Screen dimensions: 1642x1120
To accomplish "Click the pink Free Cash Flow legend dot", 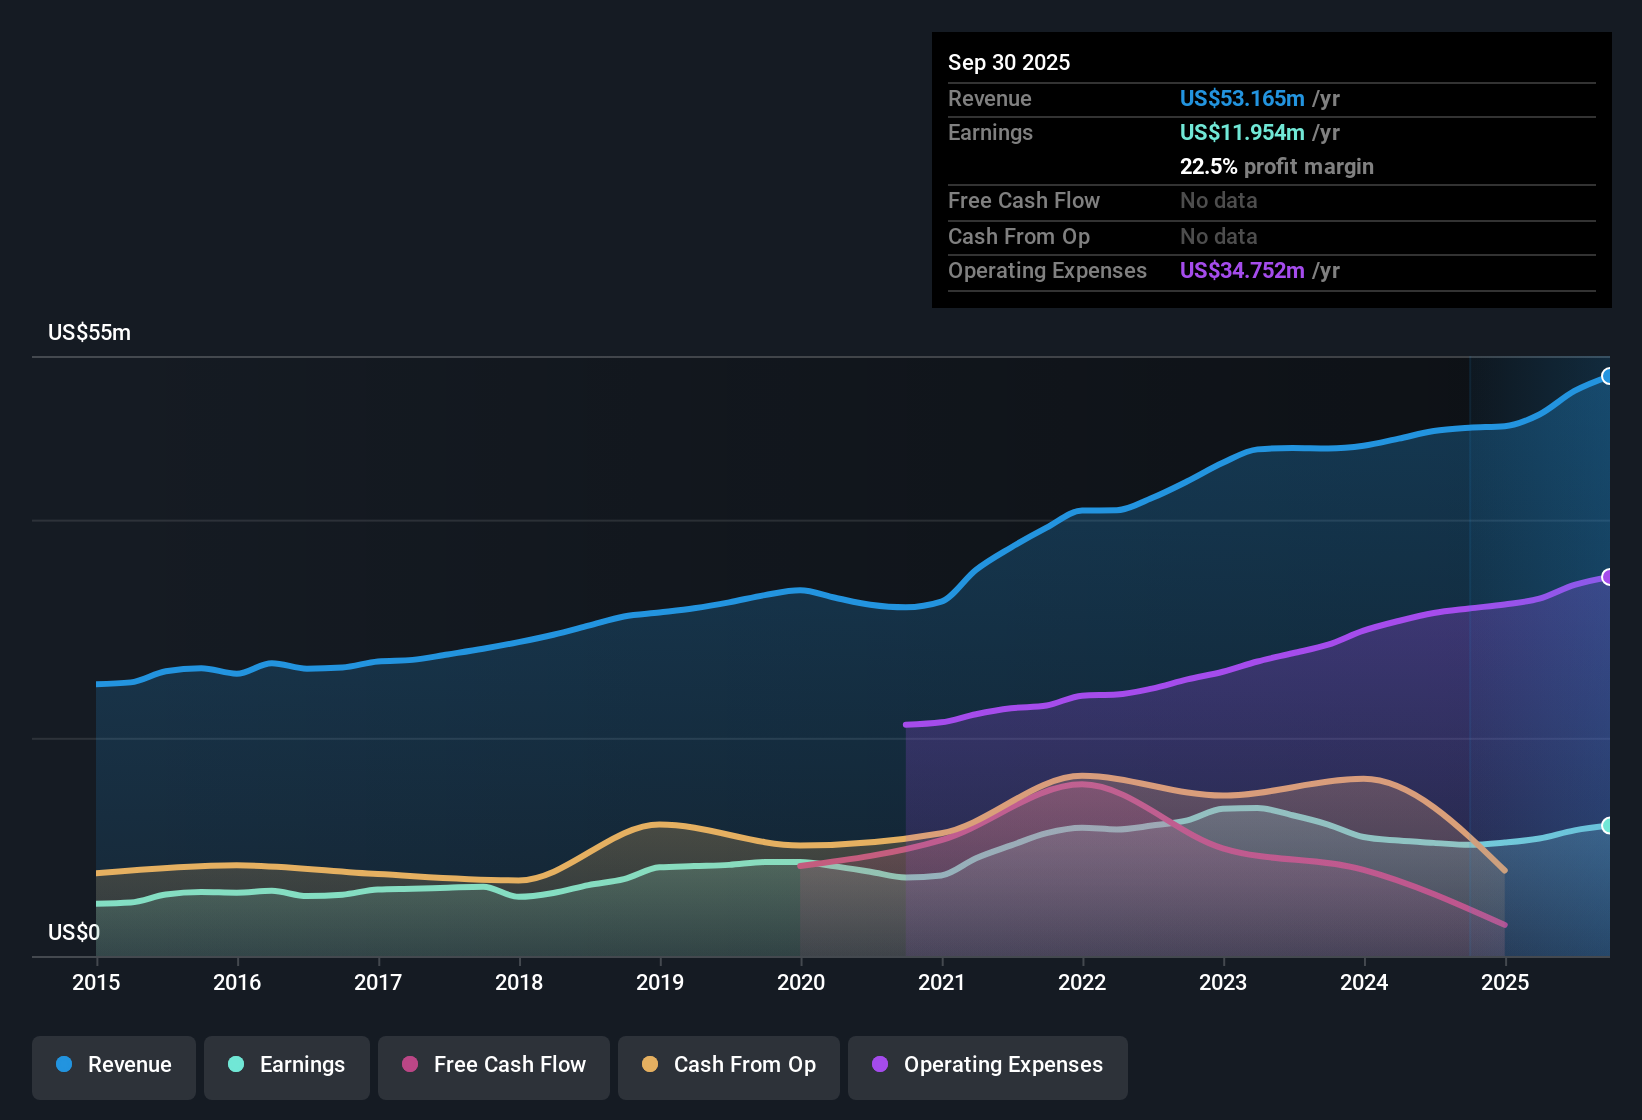I will coord(410,1064).
